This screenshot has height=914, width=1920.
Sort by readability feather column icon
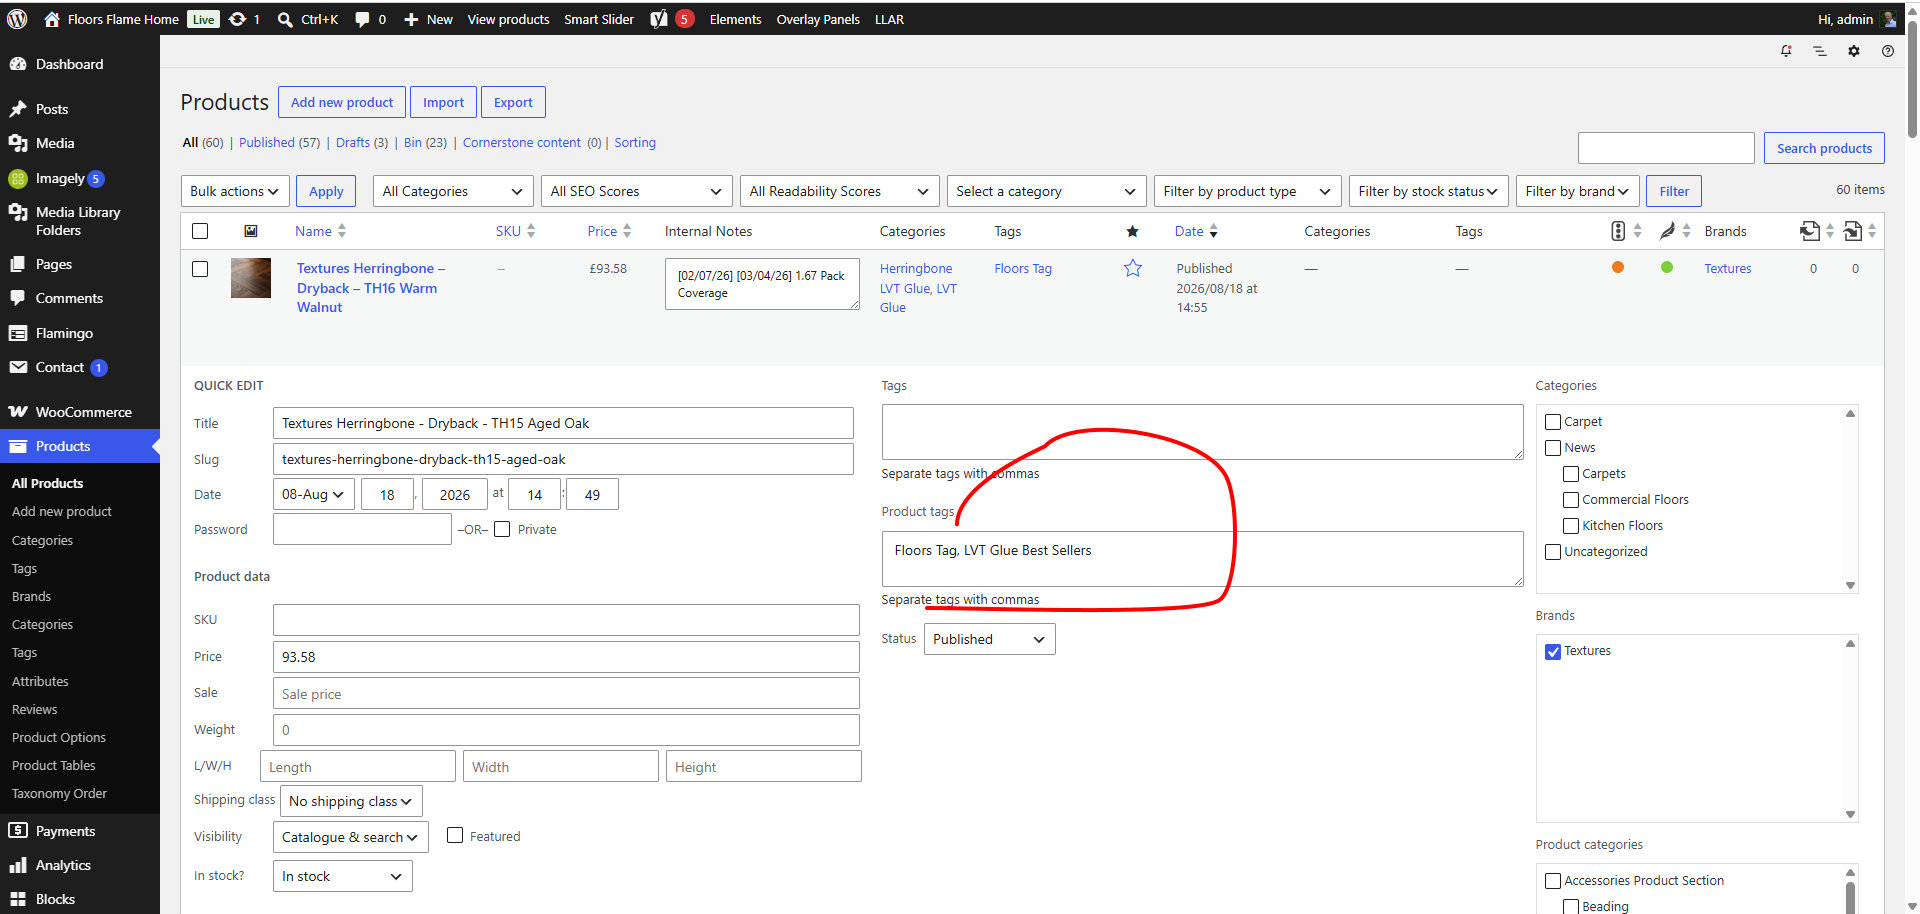pyautogui.click(x=1667, y=231)
